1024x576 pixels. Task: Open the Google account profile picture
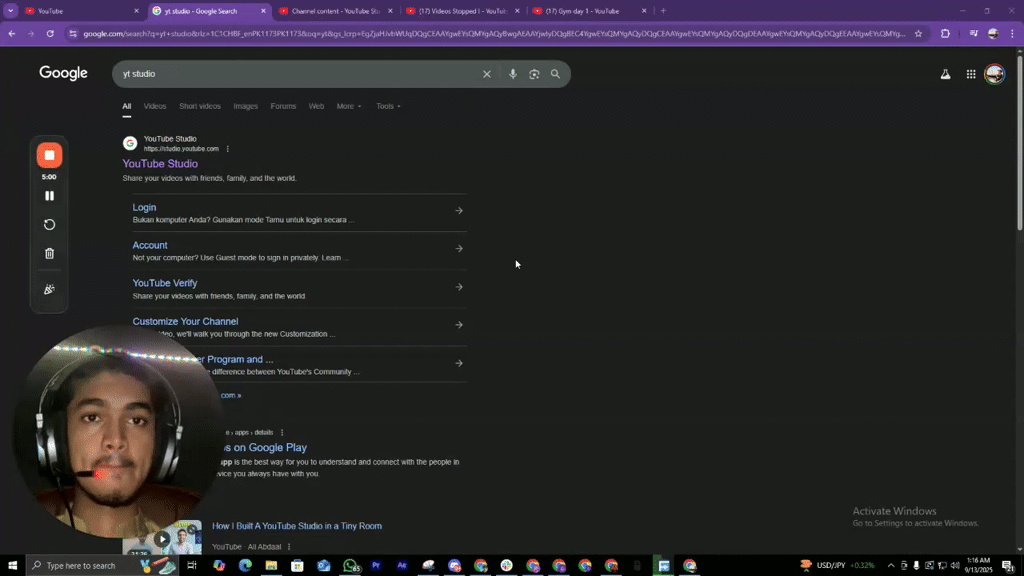[995, 74]
